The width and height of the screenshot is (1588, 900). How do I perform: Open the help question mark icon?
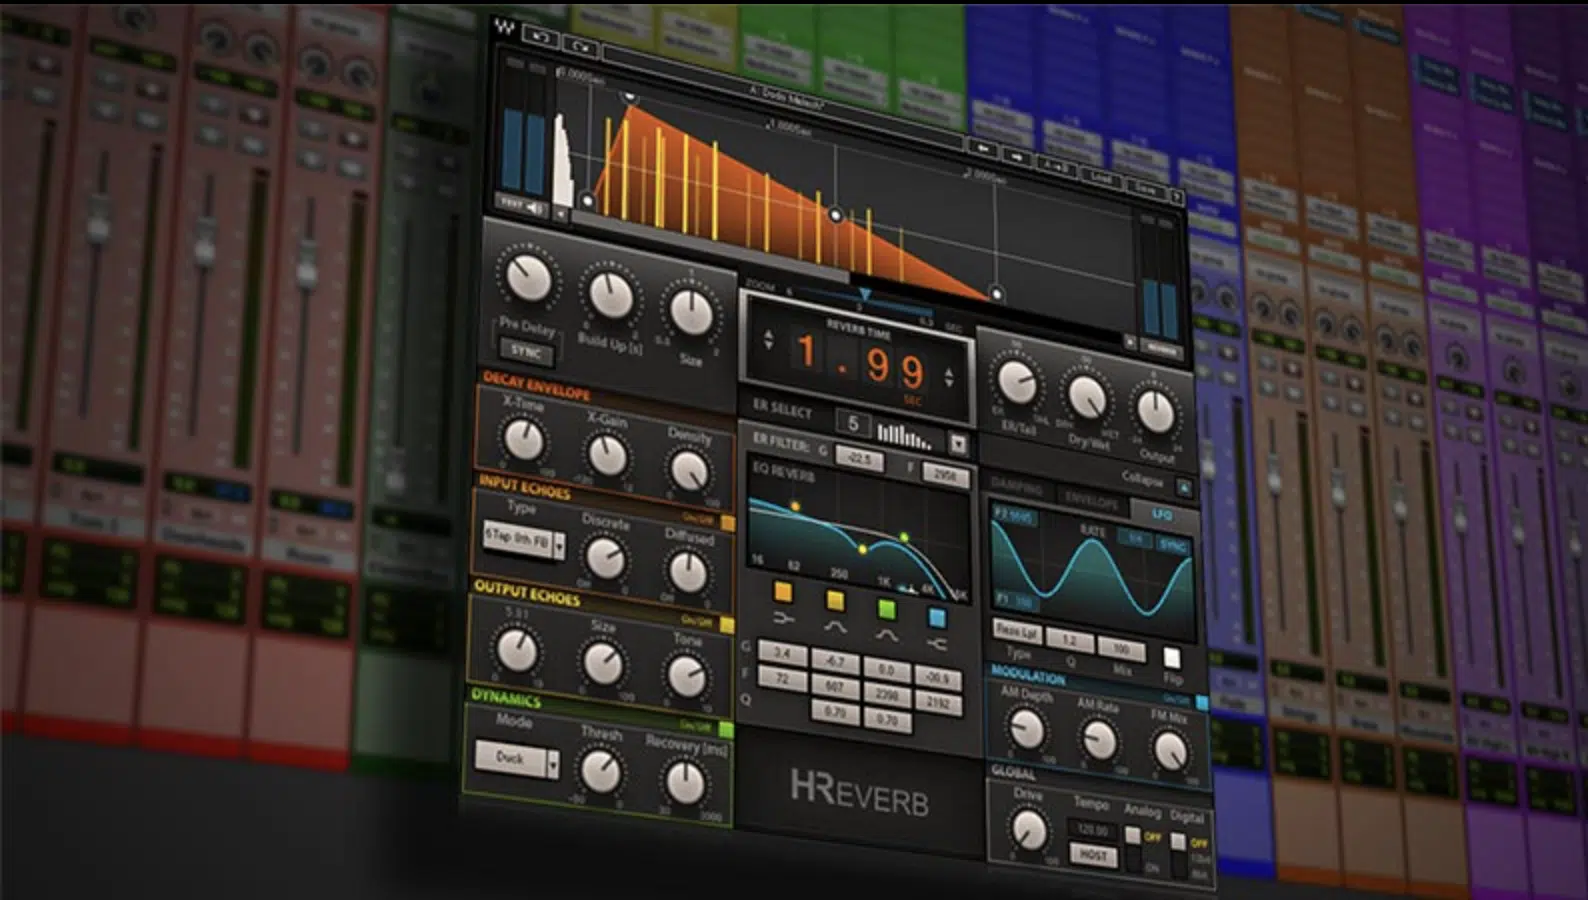1177,197
